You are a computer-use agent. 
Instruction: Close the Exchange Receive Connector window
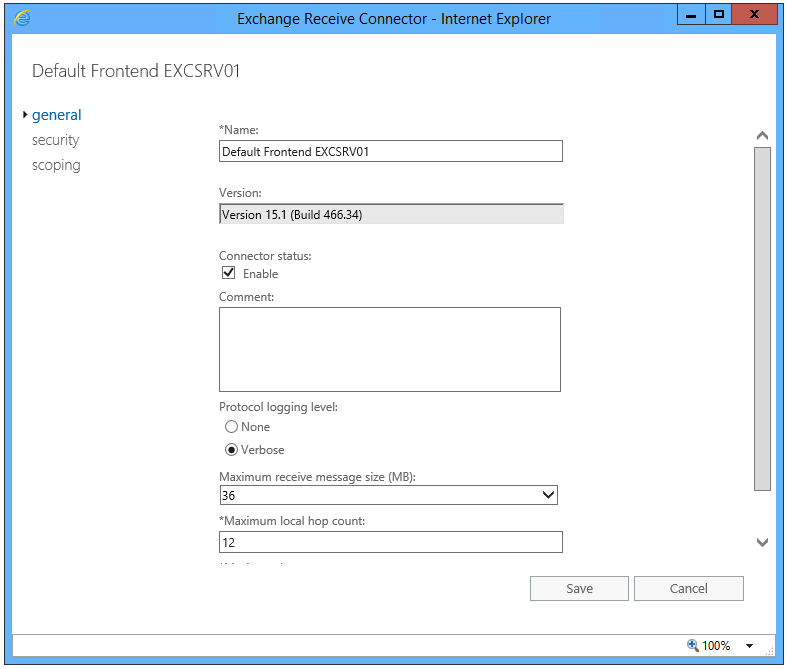(754, 15)
